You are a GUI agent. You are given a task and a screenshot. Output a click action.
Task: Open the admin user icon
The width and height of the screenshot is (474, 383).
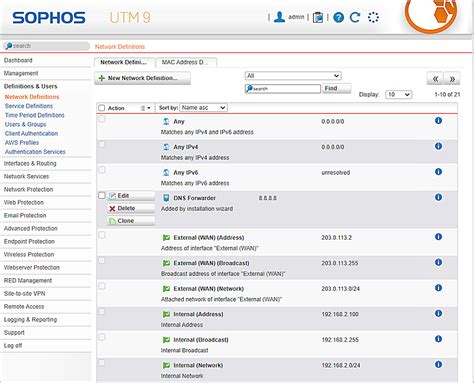coord(279,17)
